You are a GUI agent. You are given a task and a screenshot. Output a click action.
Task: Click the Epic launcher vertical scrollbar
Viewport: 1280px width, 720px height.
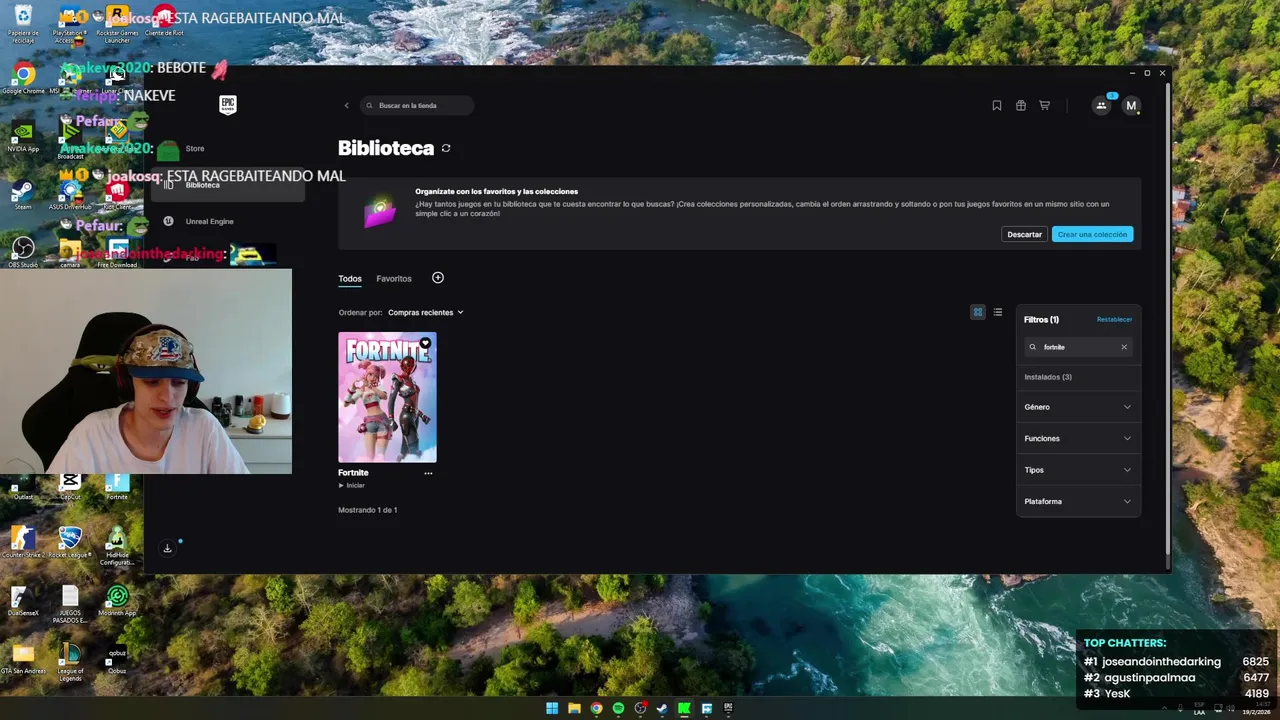pos(1167,320)
